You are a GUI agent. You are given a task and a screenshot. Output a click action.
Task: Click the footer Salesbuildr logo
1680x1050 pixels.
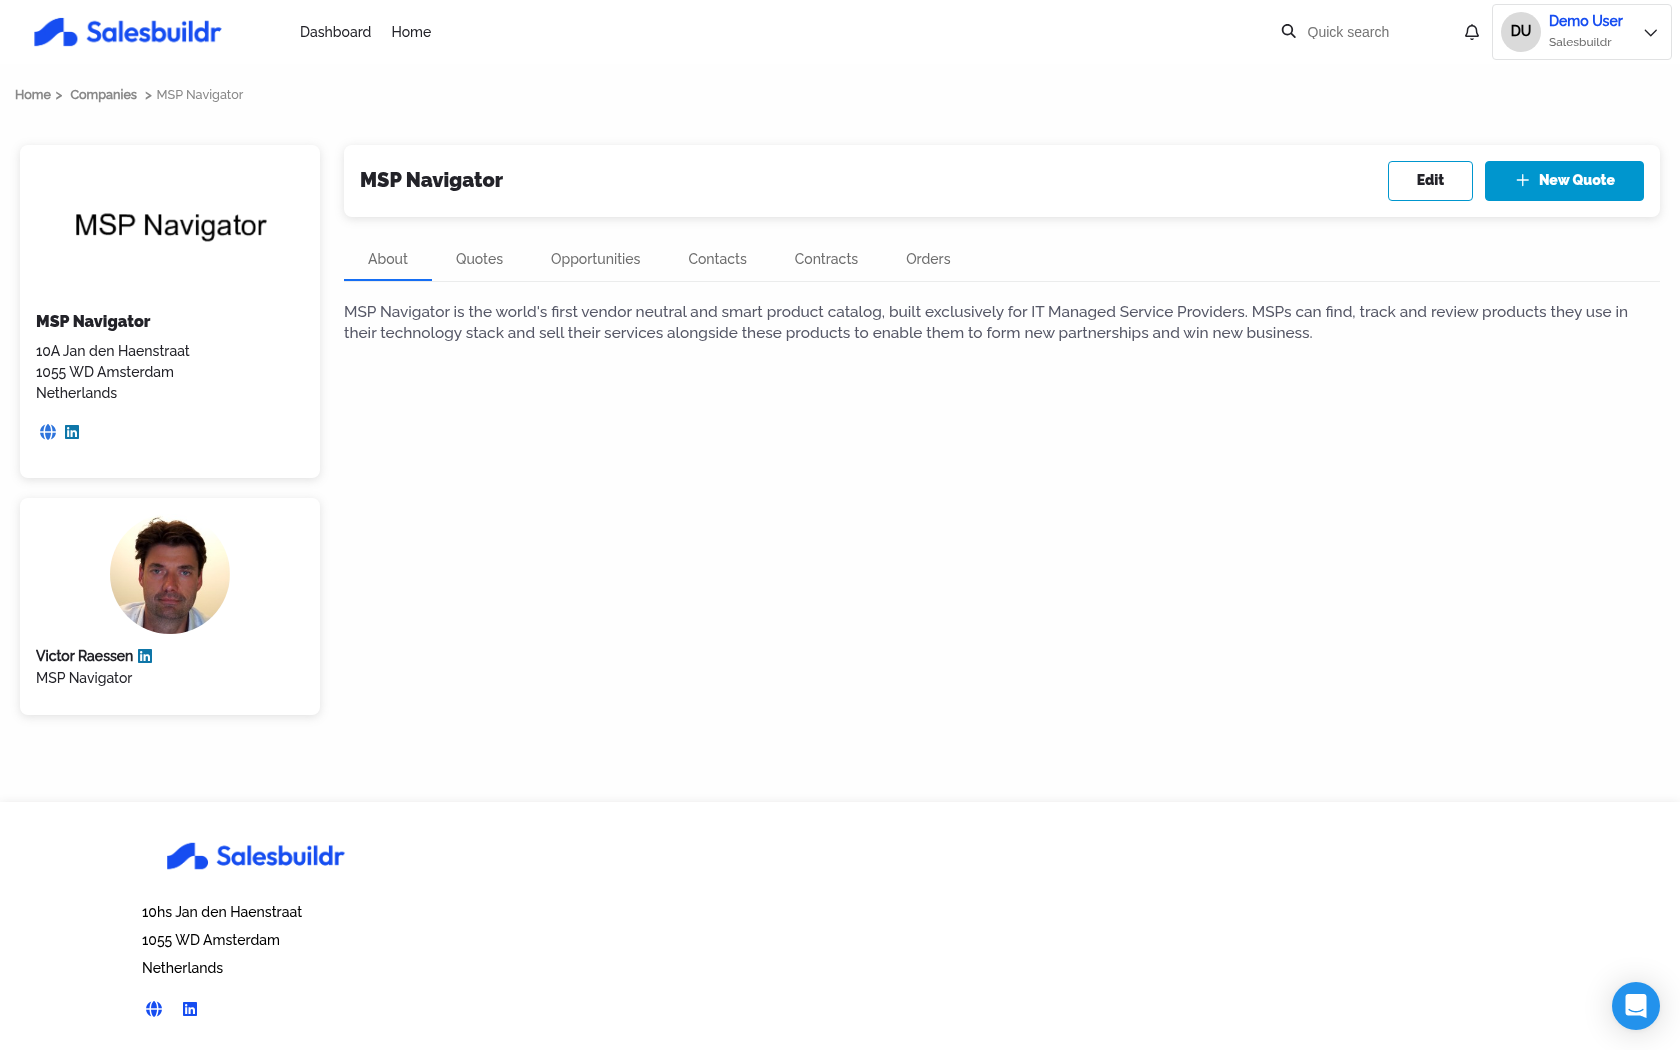click(255, 856)
